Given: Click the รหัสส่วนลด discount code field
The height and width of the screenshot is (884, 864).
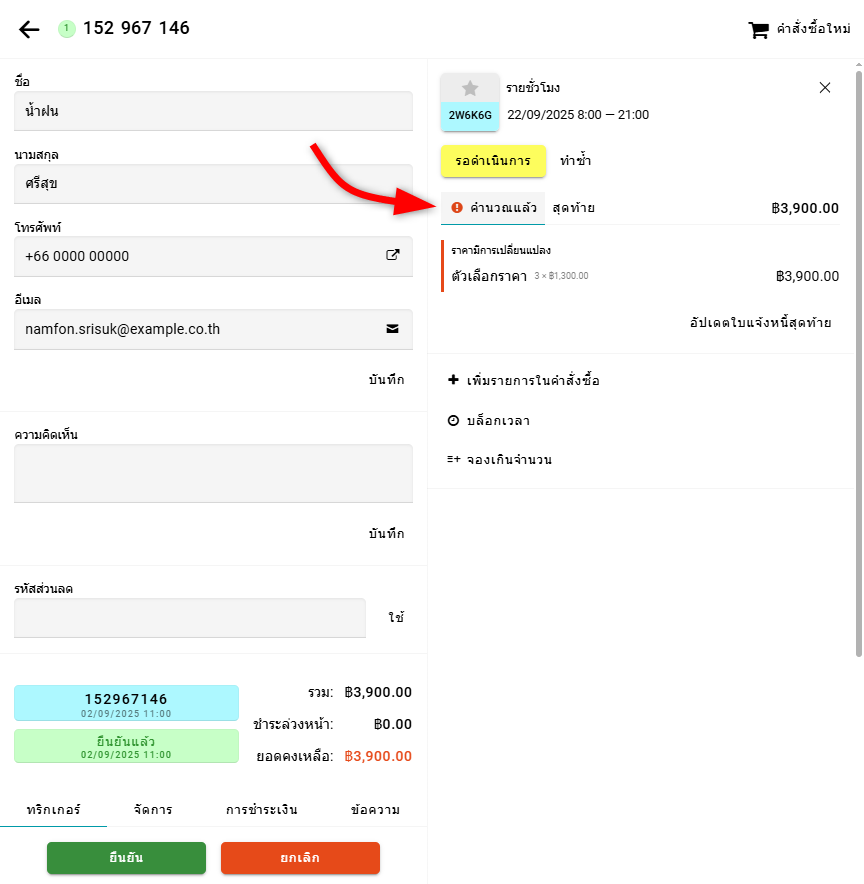Looking at the screenshot, I should [x=190, y=618].
